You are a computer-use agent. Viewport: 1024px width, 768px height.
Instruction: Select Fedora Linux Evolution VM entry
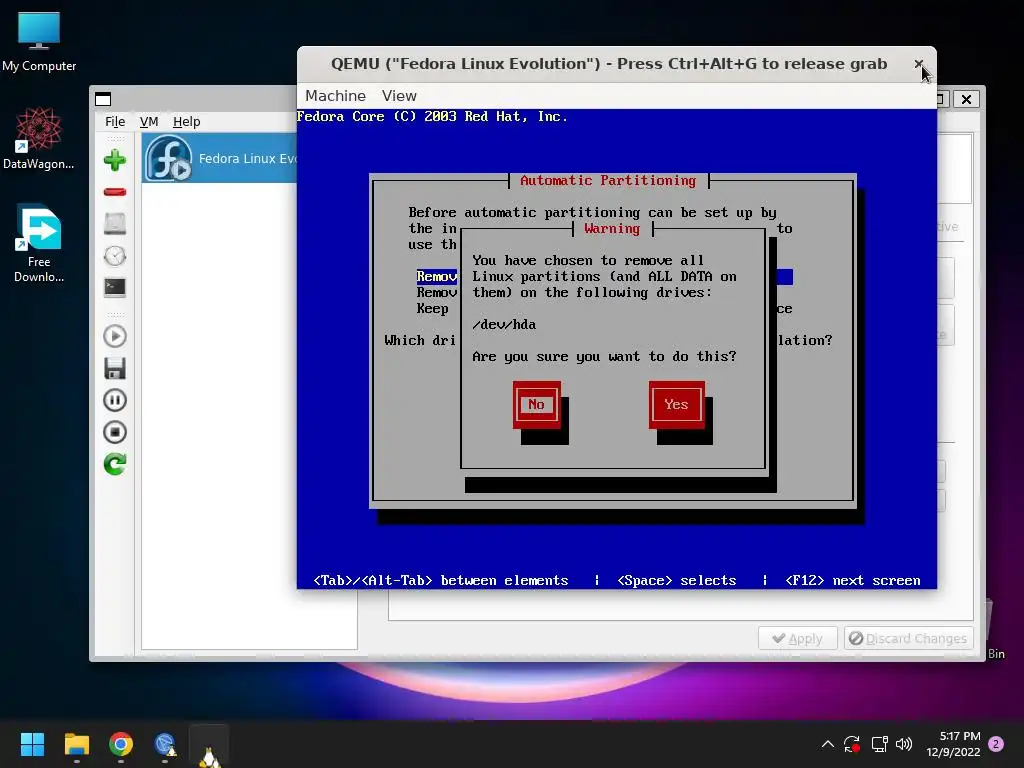pos(220,158)
